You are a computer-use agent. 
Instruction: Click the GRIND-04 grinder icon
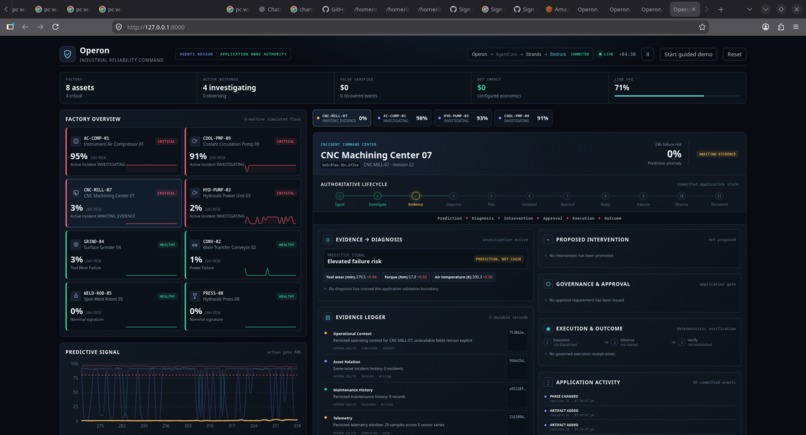pyautogui.click(x=76, y=244)
